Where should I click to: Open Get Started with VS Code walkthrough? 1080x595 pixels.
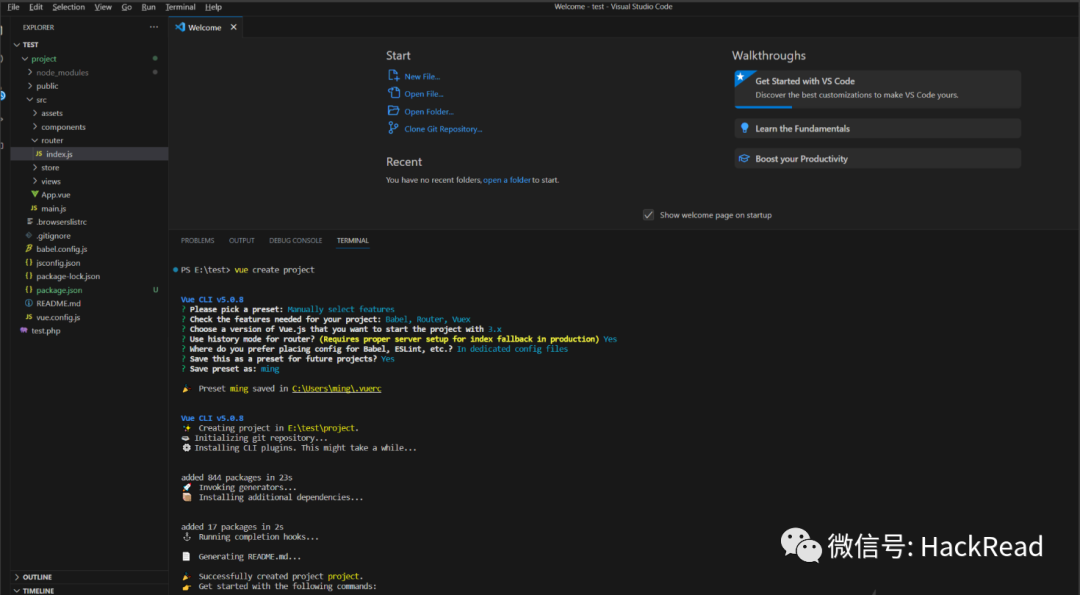pos(878,89)
